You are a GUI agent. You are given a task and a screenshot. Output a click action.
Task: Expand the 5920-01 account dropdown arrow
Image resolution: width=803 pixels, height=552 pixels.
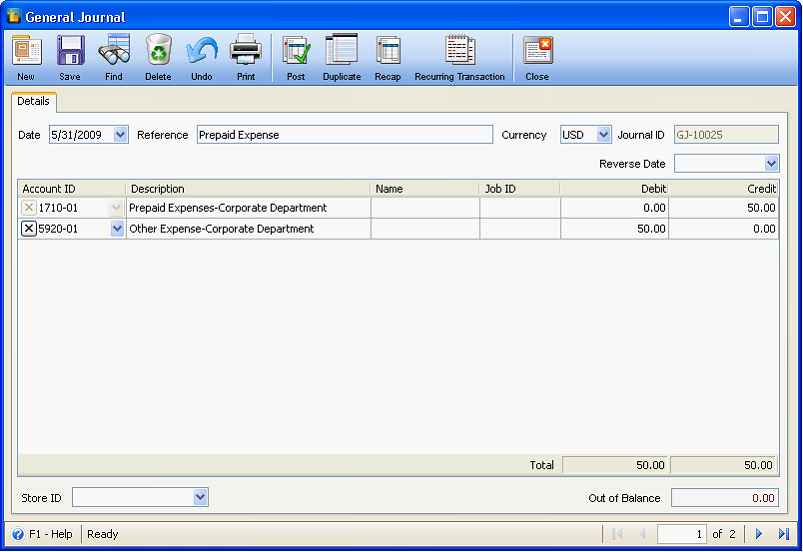[x=117, y=228]
